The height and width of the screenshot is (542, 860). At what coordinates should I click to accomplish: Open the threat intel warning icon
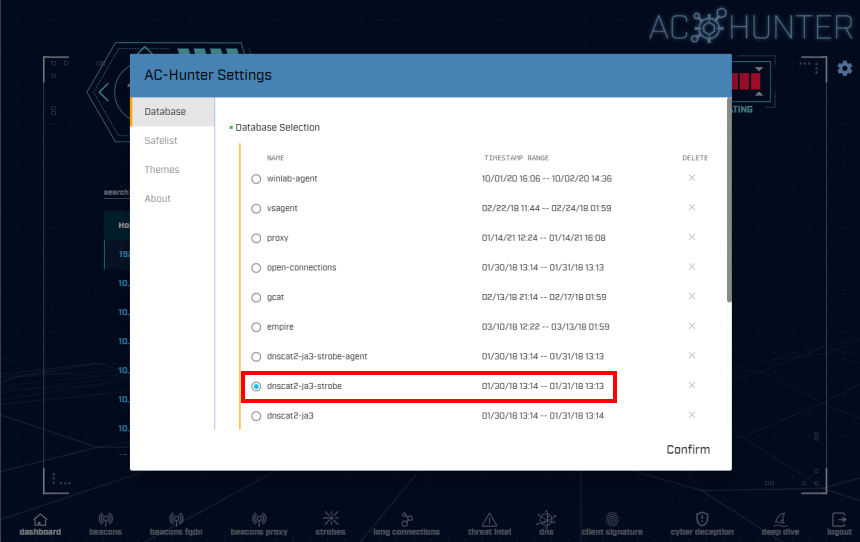tap(489, 519)
